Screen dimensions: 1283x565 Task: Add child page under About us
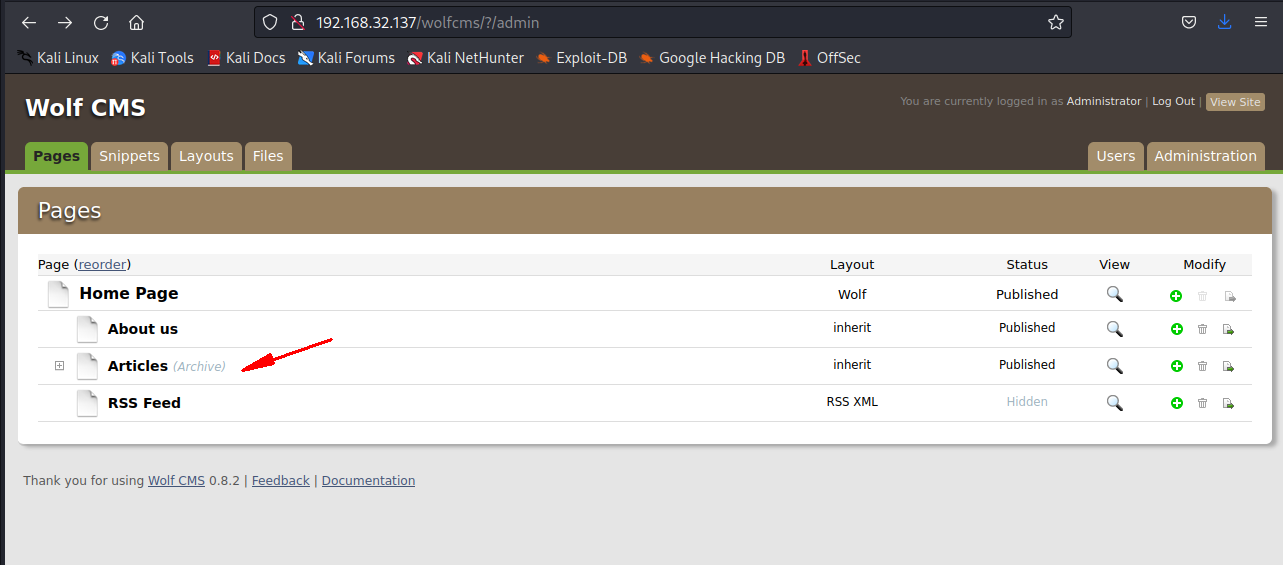[1176, 329]
